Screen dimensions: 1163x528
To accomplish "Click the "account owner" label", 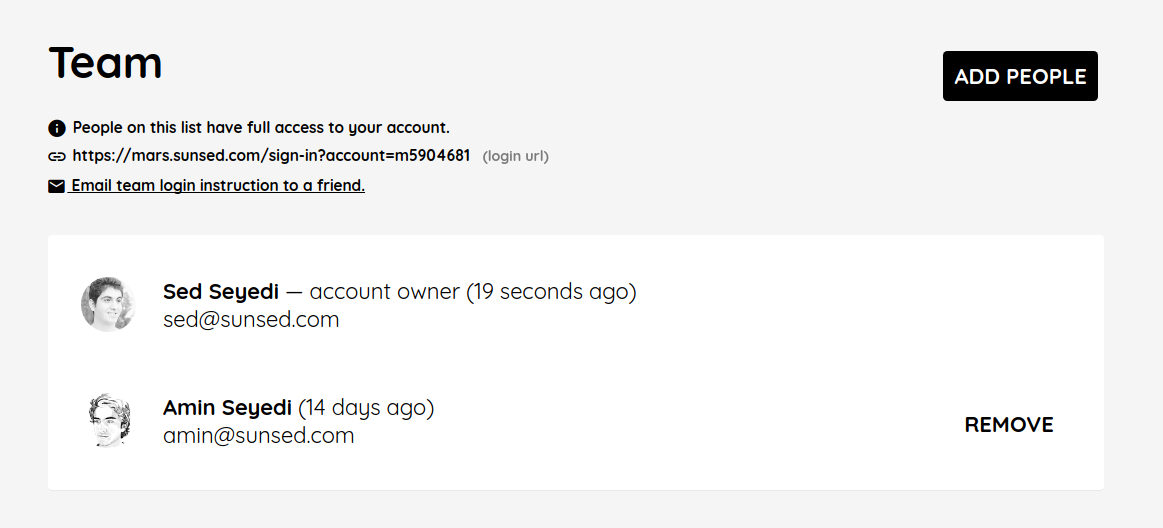I will point(384,292).
